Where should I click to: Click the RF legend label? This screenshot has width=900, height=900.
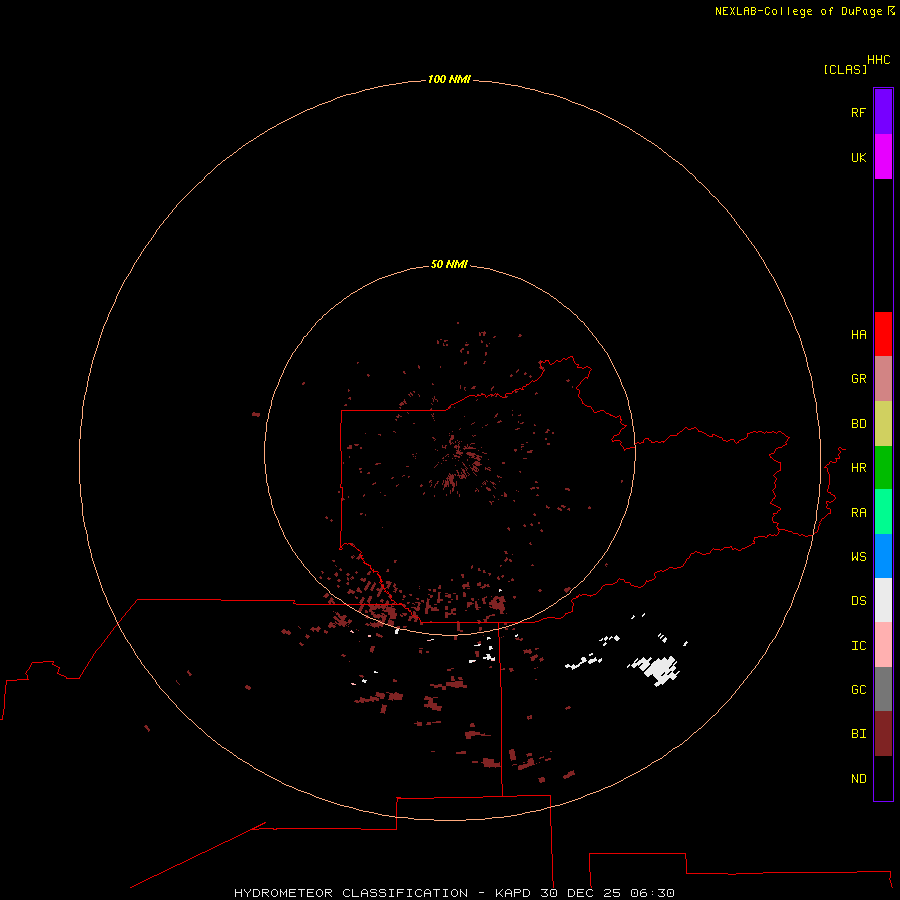click(x=858, y=112)
